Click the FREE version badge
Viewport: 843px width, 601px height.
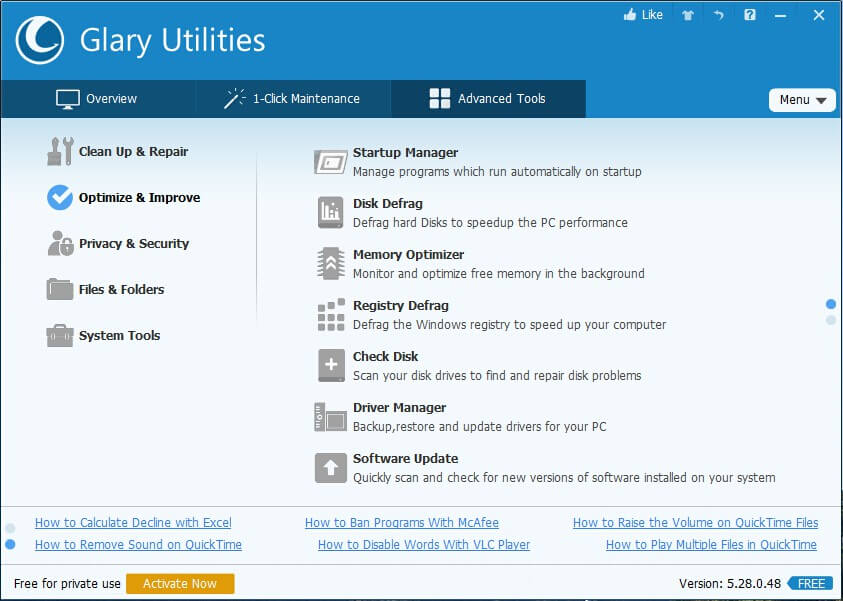[810, 583]
